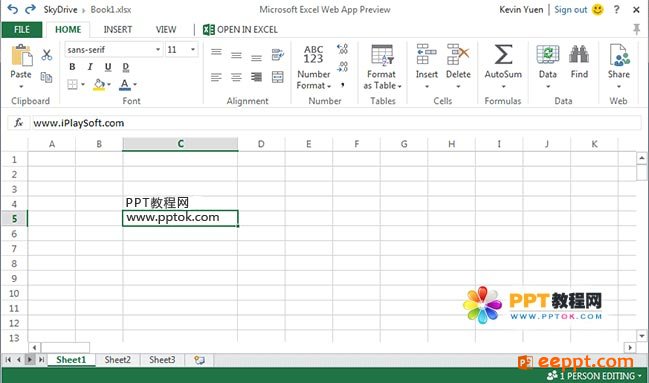649x383 pixels.
Task: Align text to bottom
Action: [x=256, y=58]
